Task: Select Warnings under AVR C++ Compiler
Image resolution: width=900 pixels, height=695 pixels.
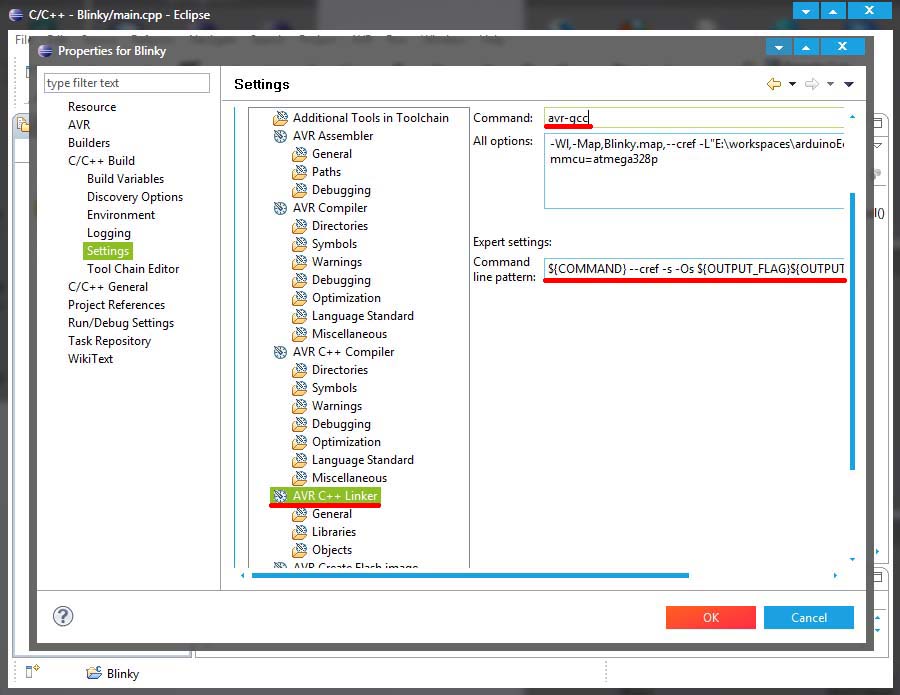Action: (x=337, y=406)
